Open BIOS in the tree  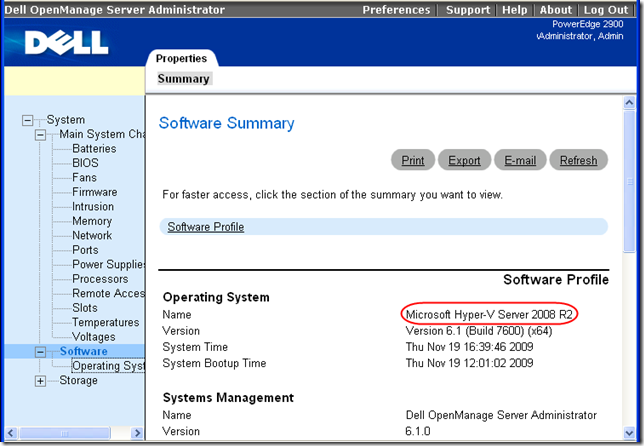[x=85, y=163]
